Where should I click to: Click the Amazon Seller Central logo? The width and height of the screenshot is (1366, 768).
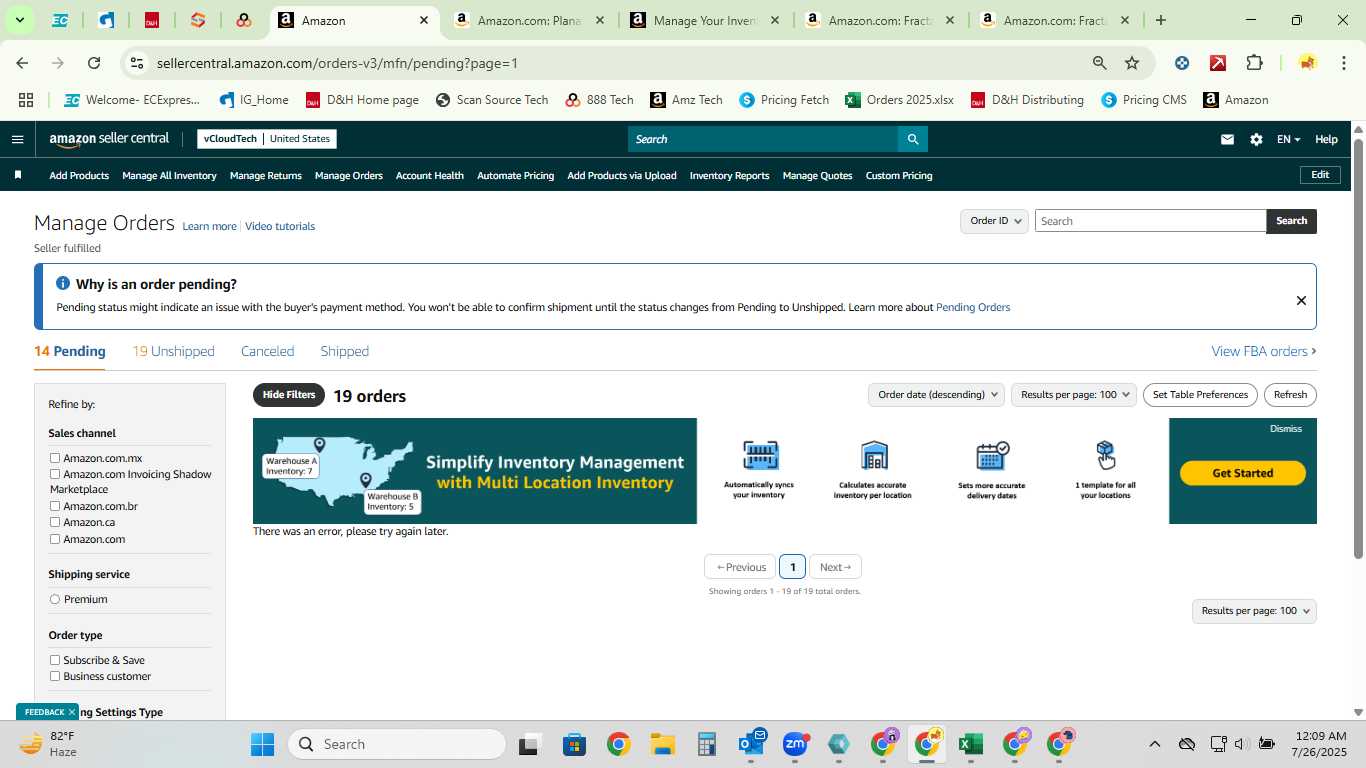pyautogui.click(x=109, y=139)
